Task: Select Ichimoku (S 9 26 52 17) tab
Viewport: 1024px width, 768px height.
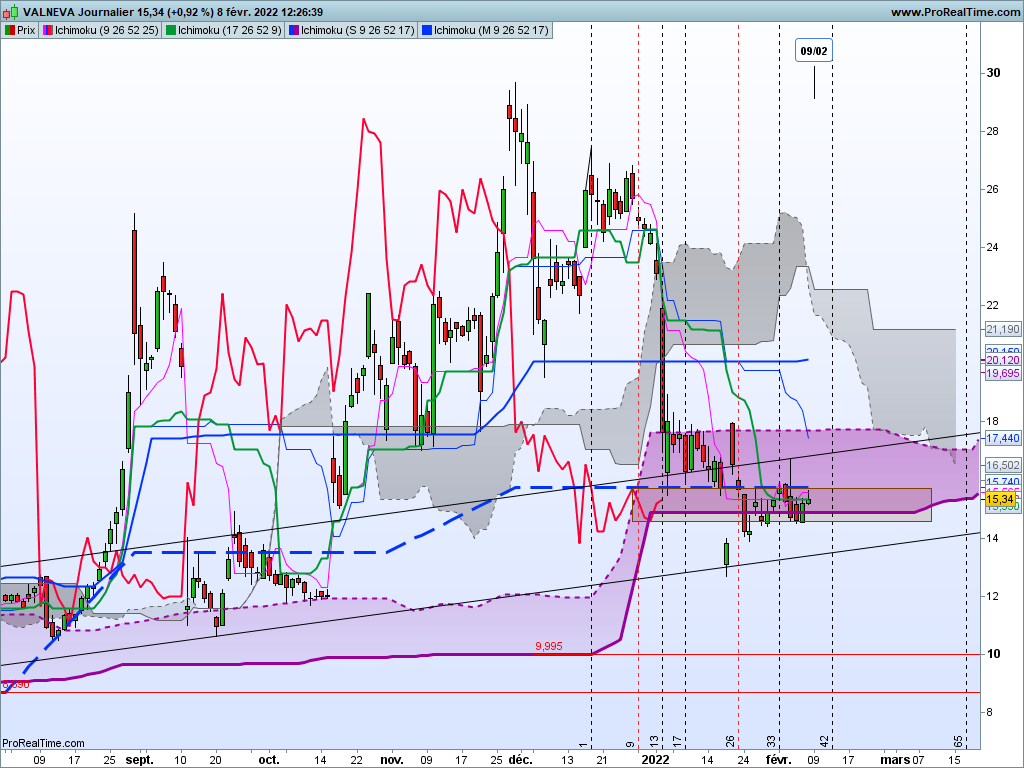Action: 351,30
